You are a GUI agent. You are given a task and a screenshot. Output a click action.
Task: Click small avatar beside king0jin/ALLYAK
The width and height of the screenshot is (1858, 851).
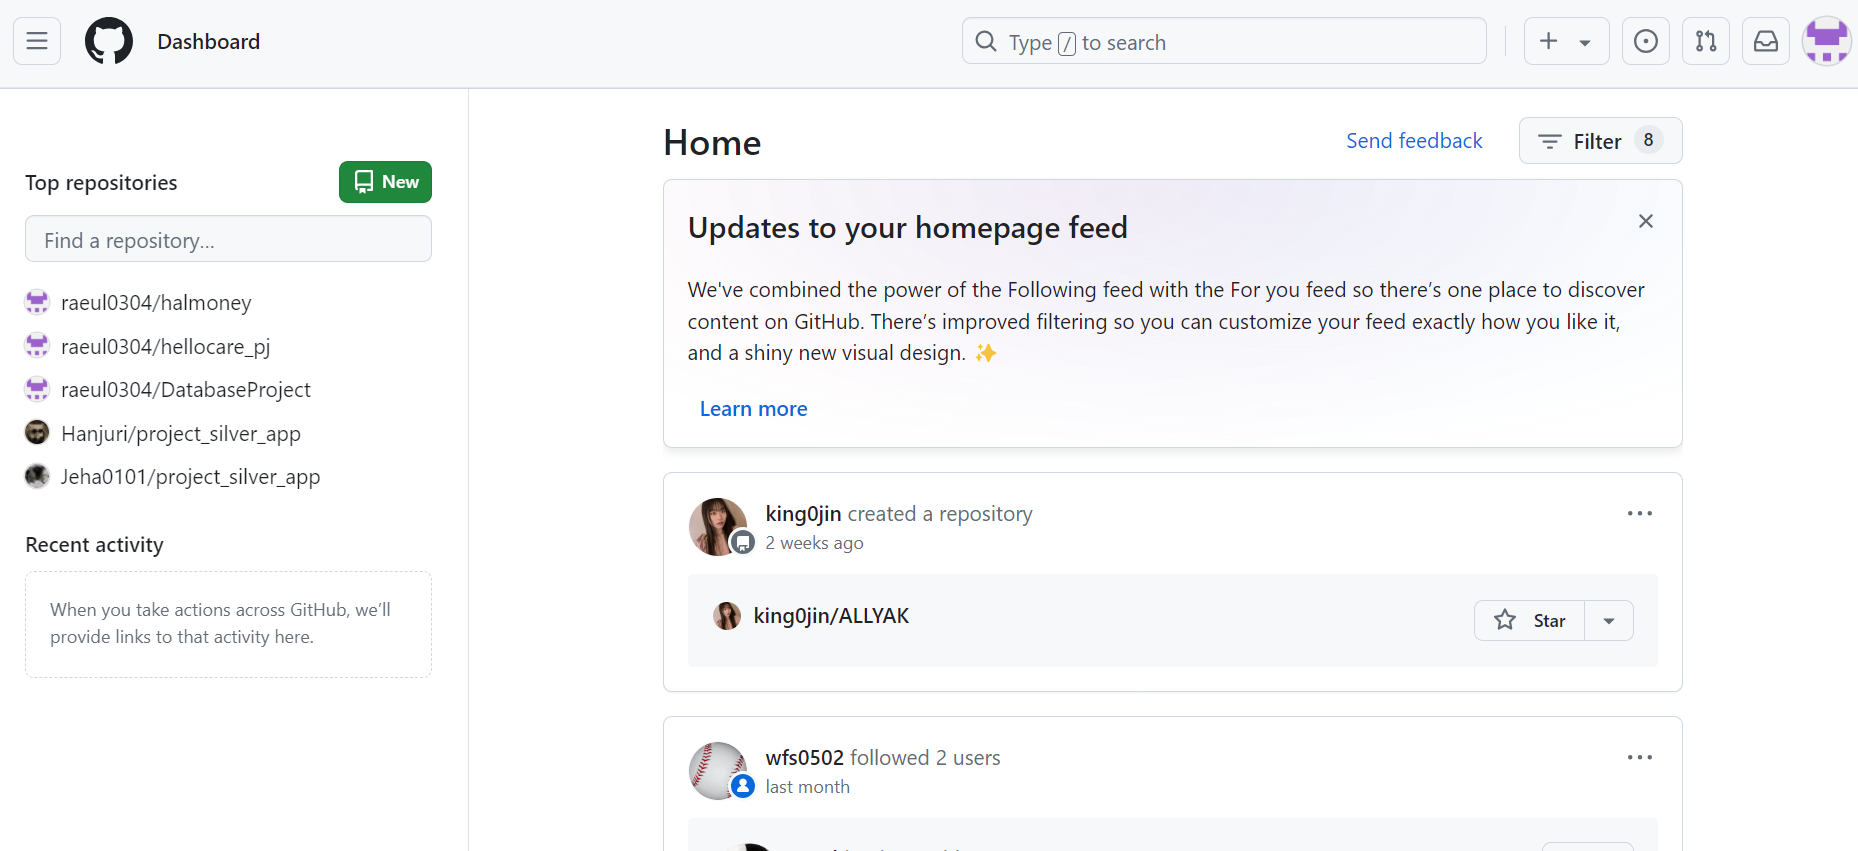[727, 616]
